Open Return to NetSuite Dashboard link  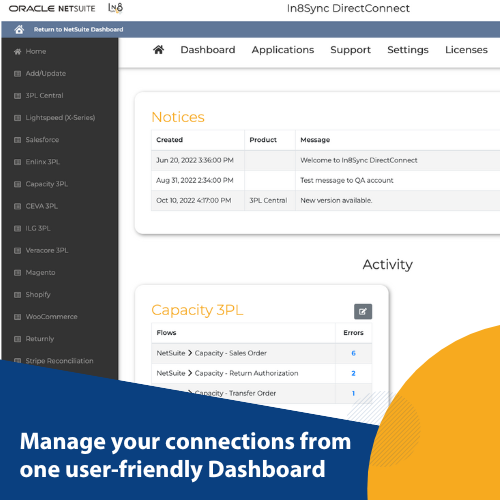point(78,30)
